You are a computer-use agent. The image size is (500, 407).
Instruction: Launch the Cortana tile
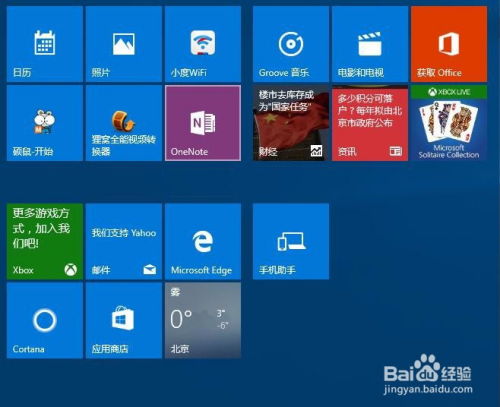click(x=45, y=320)
